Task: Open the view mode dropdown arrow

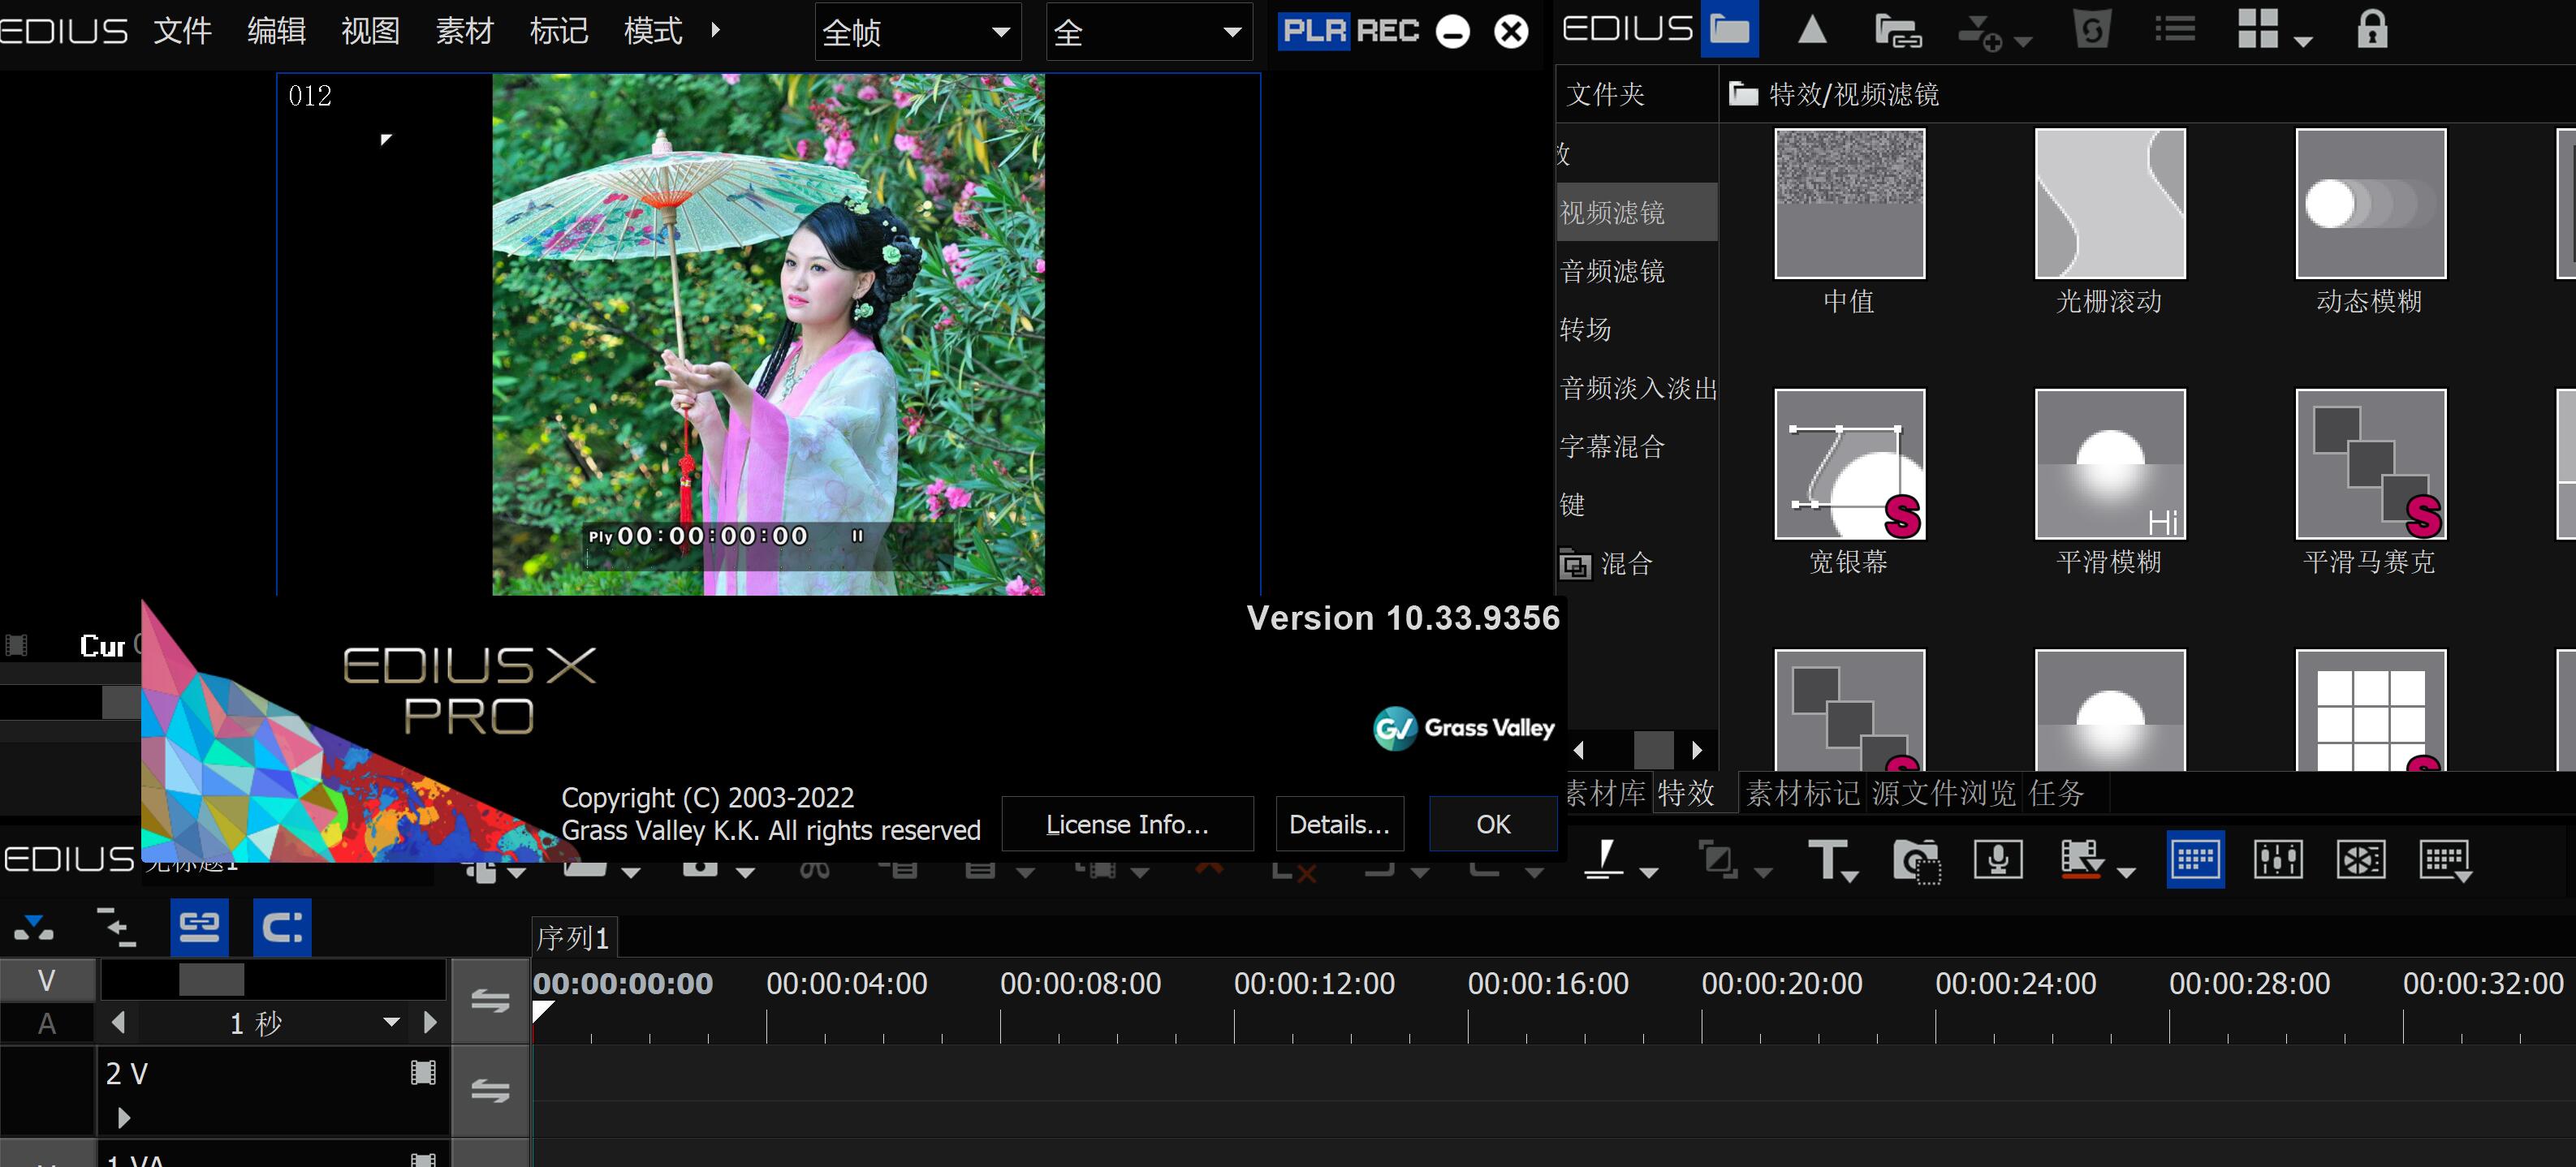Action: point(2303,42)
